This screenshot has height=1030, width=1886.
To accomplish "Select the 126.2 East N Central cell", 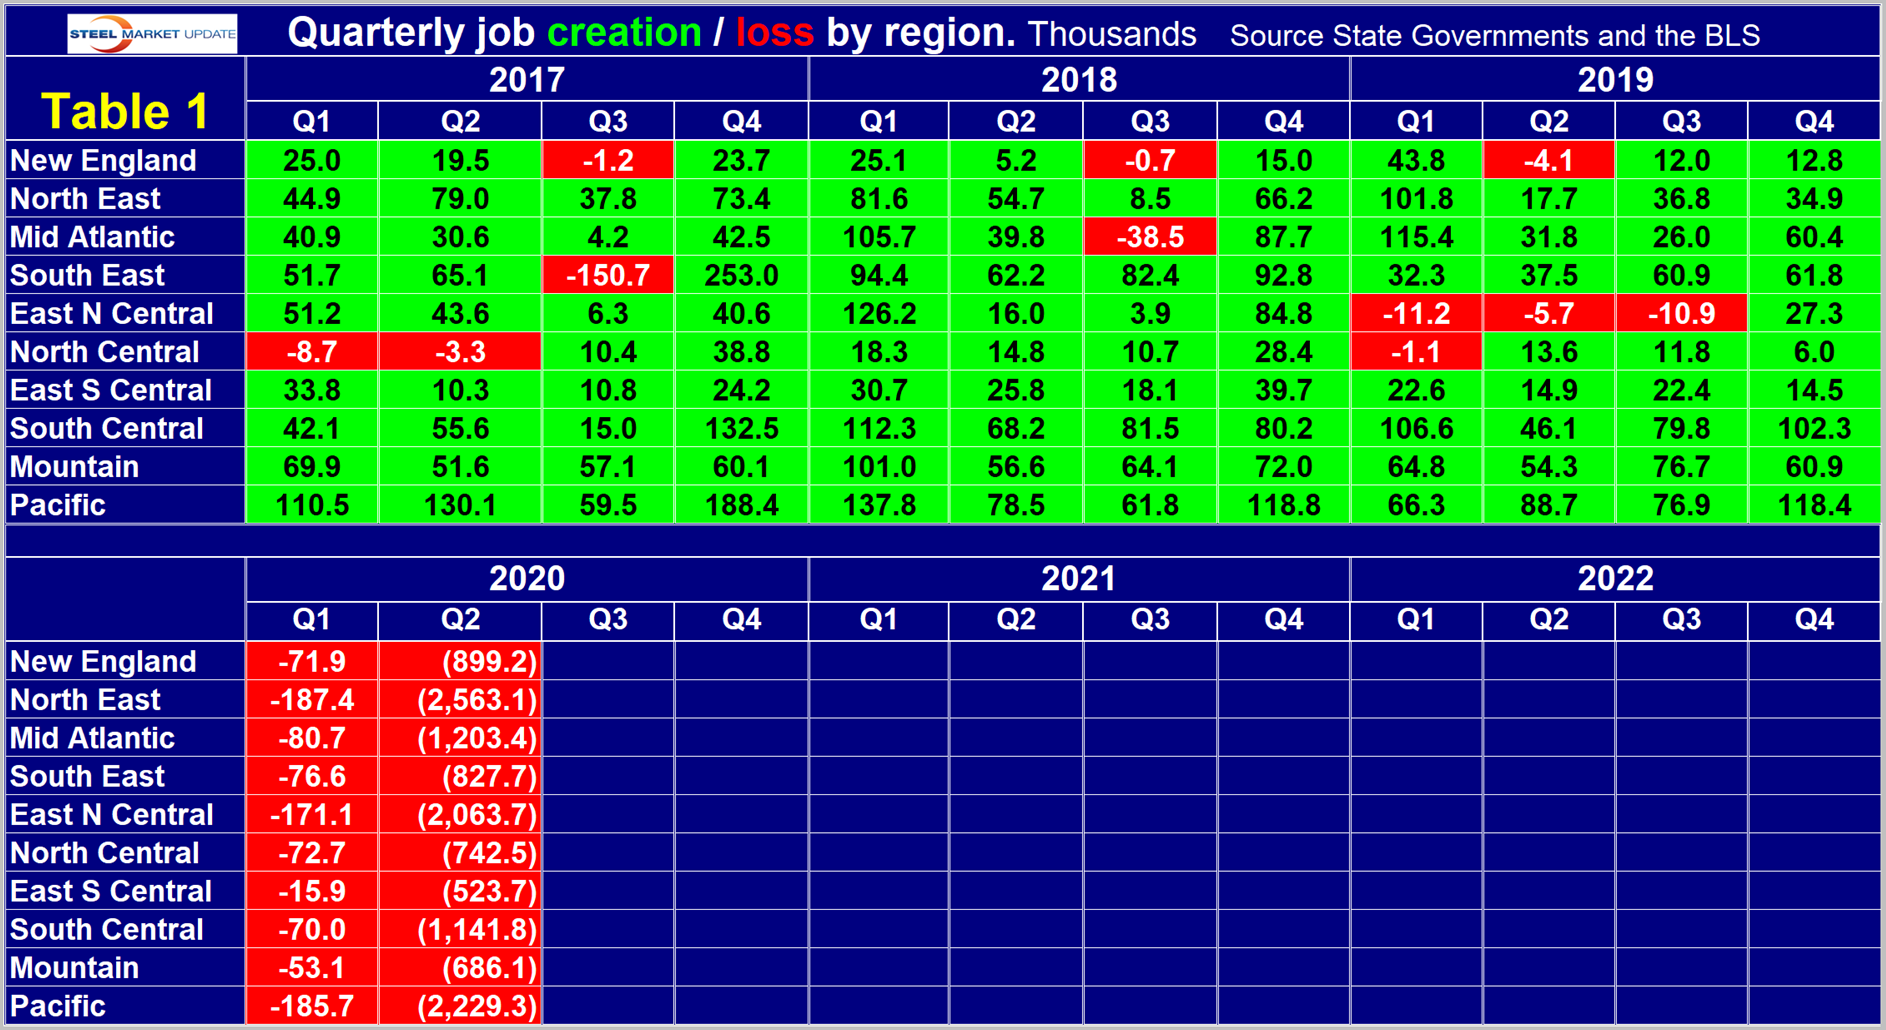I will coord(878,313).
